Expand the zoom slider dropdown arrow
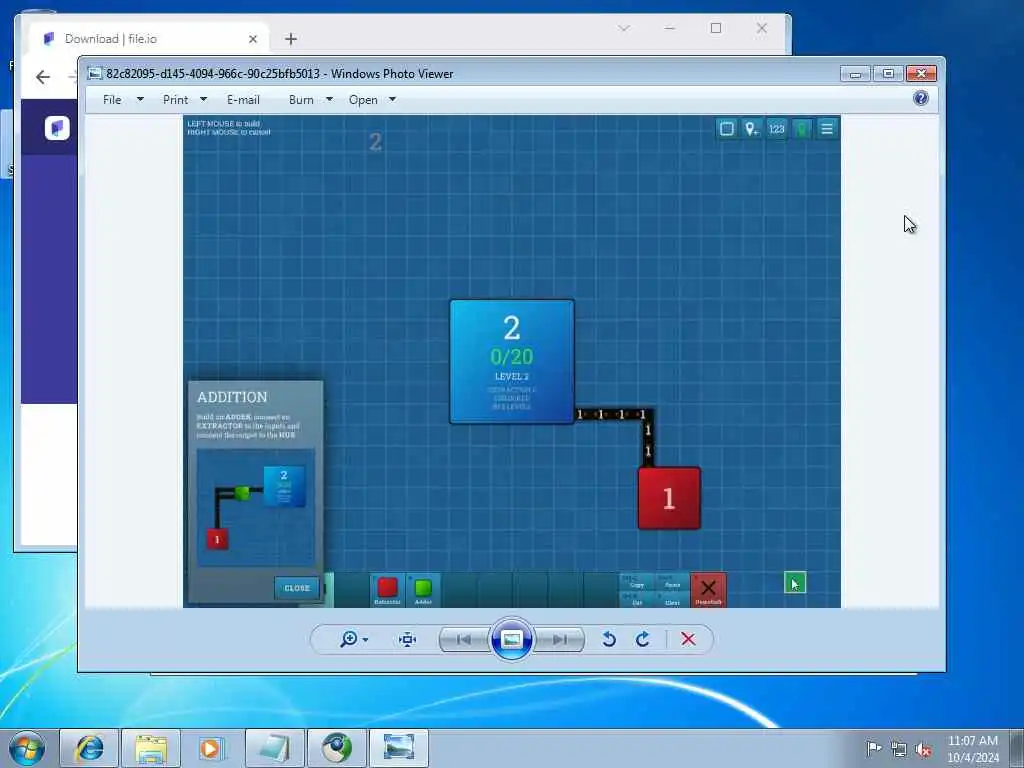The width and height of the screenshot is (1024, 768). 365,640
